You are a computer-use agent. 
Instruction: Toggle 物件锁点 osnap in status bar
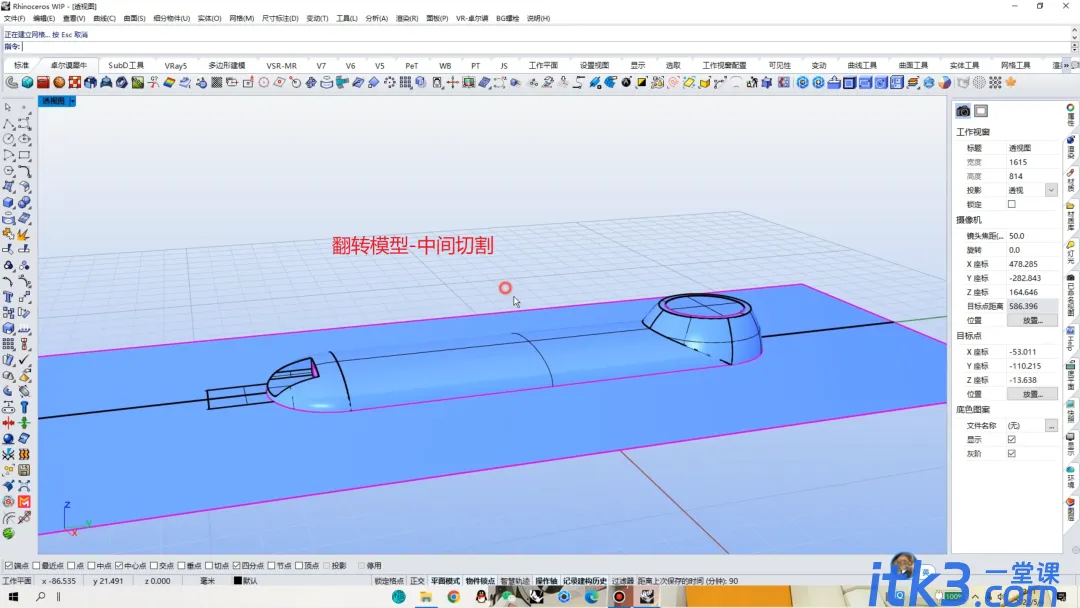click(480, 581)
